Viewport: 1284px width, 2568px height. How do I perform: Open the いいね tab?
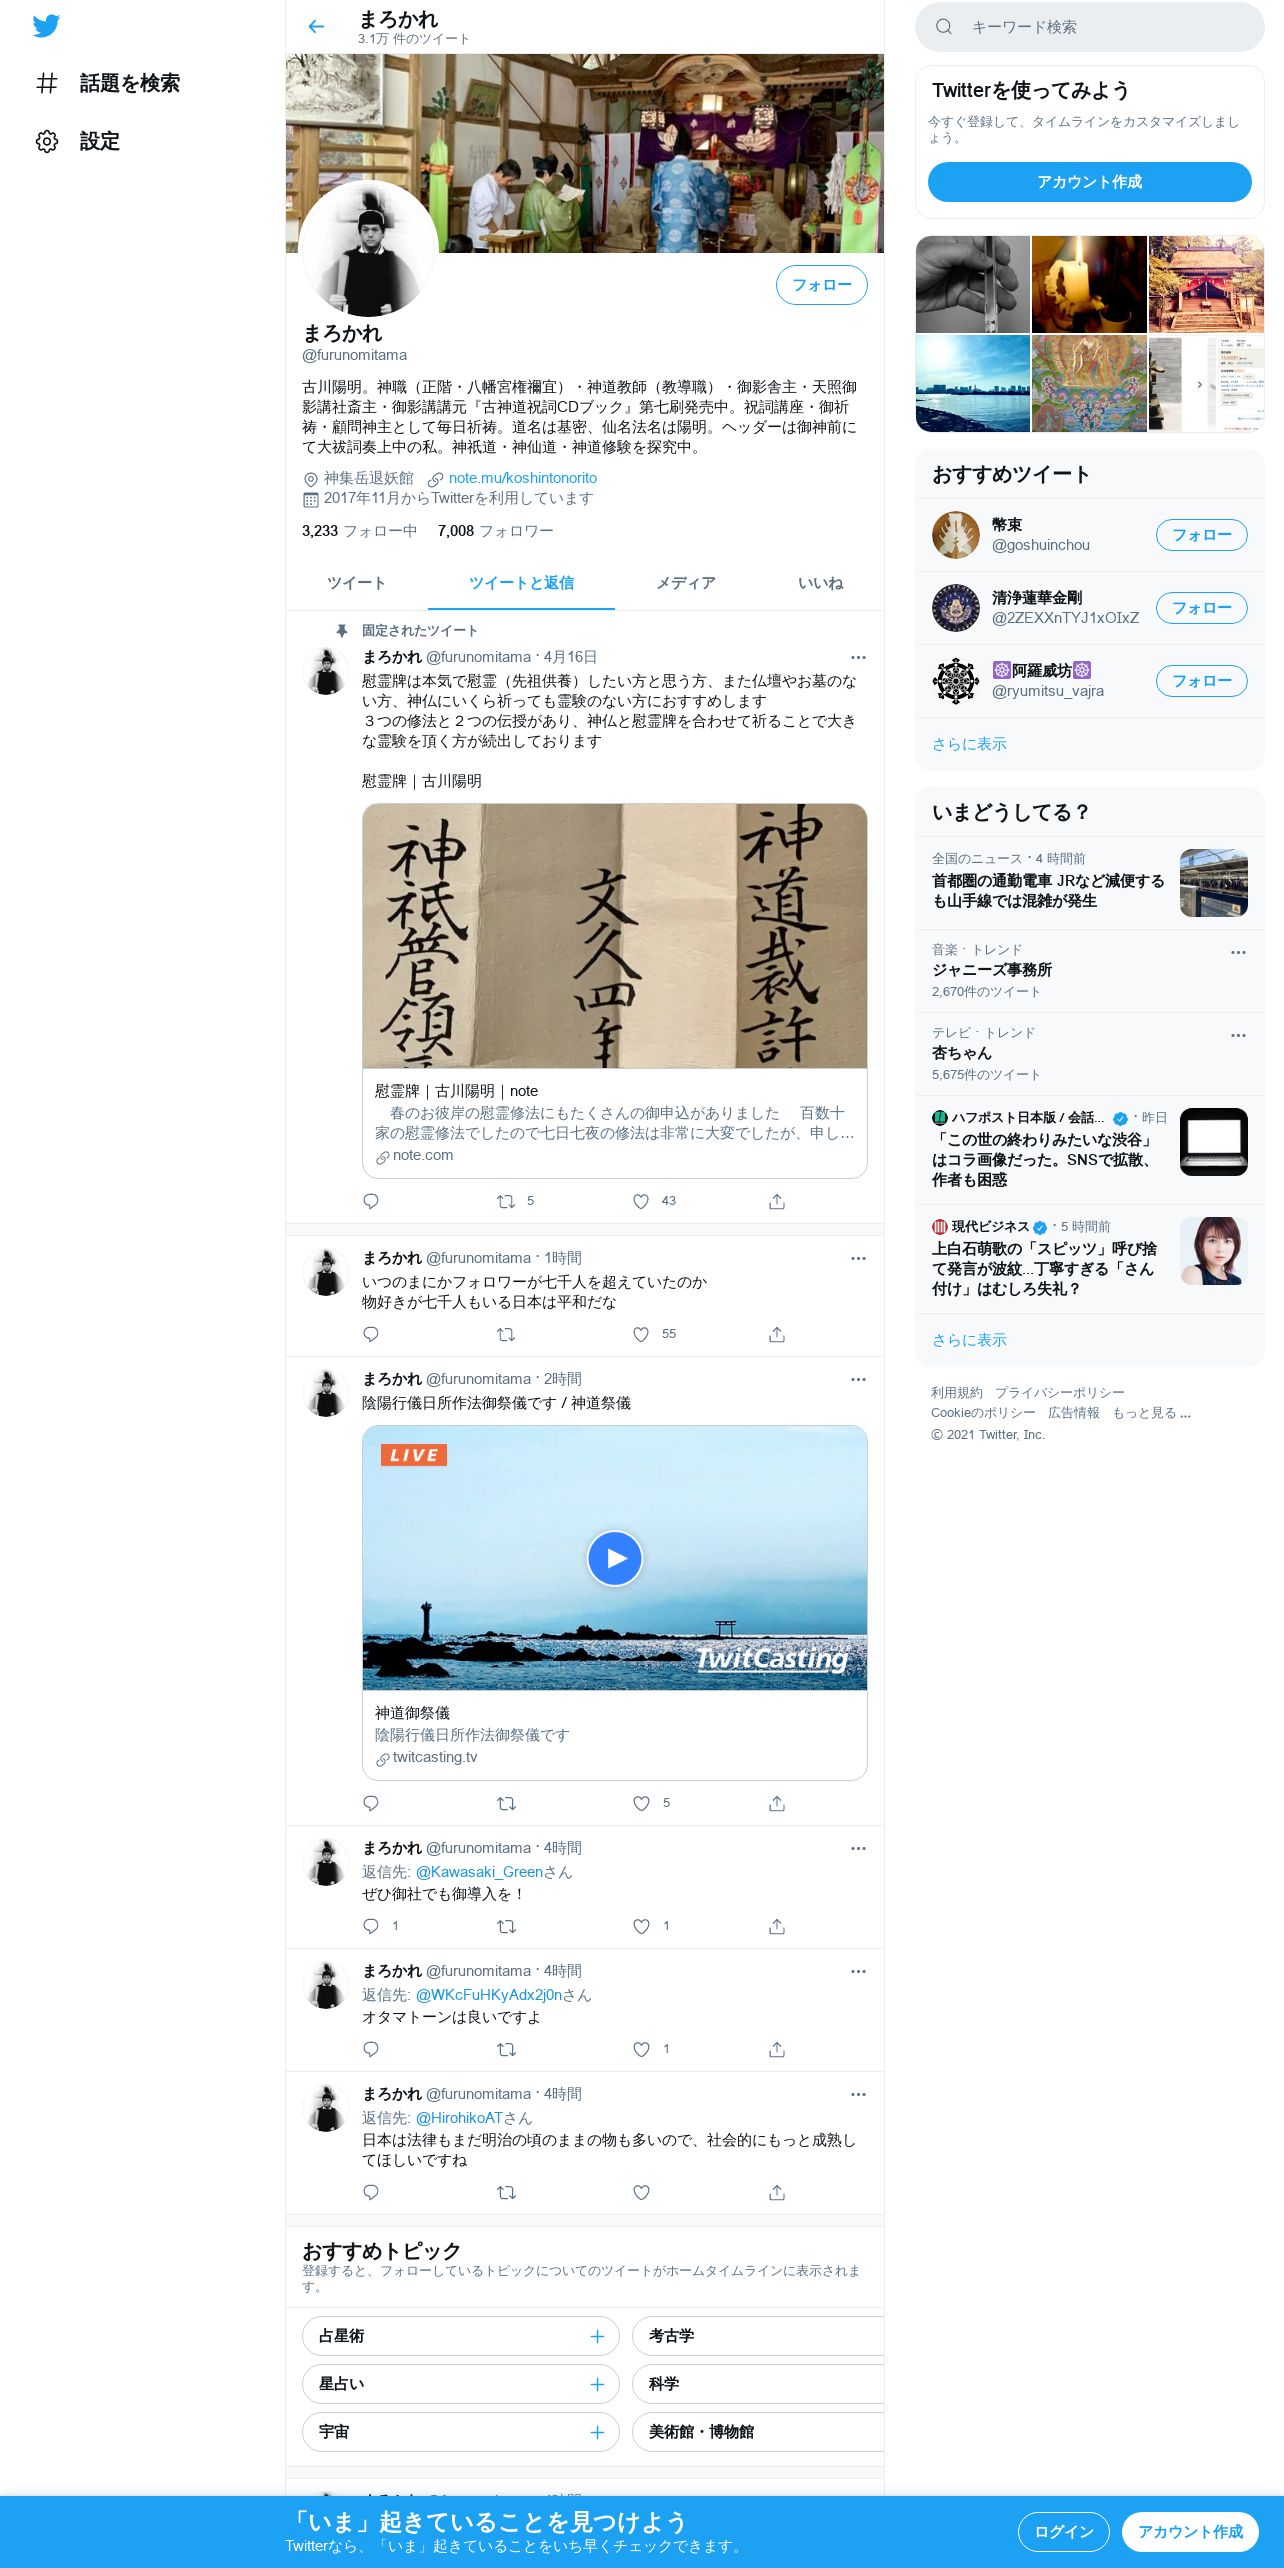click(x=820, y=583)
